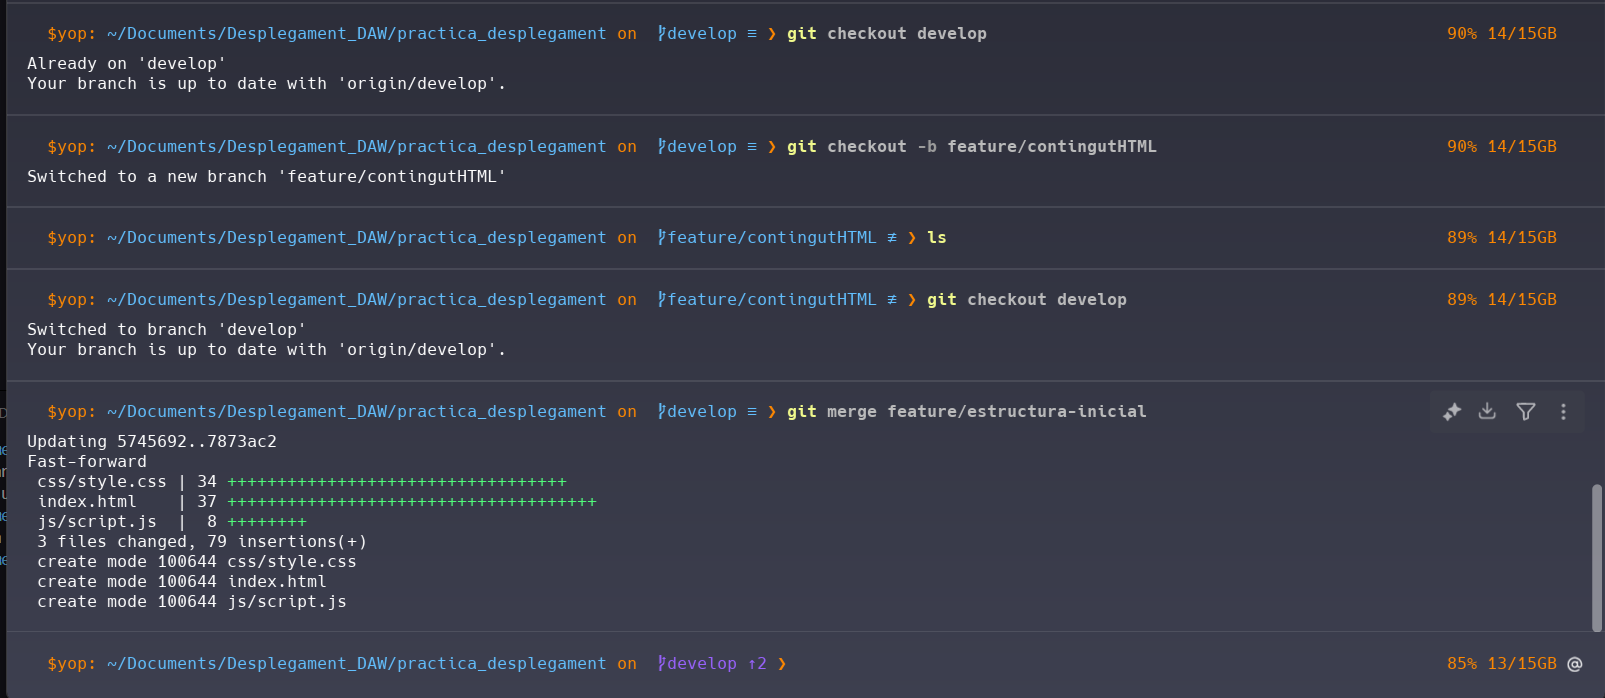1605x698 pixels.
Task: Click the 'ls' command block
Action: [x=936, y=238]
